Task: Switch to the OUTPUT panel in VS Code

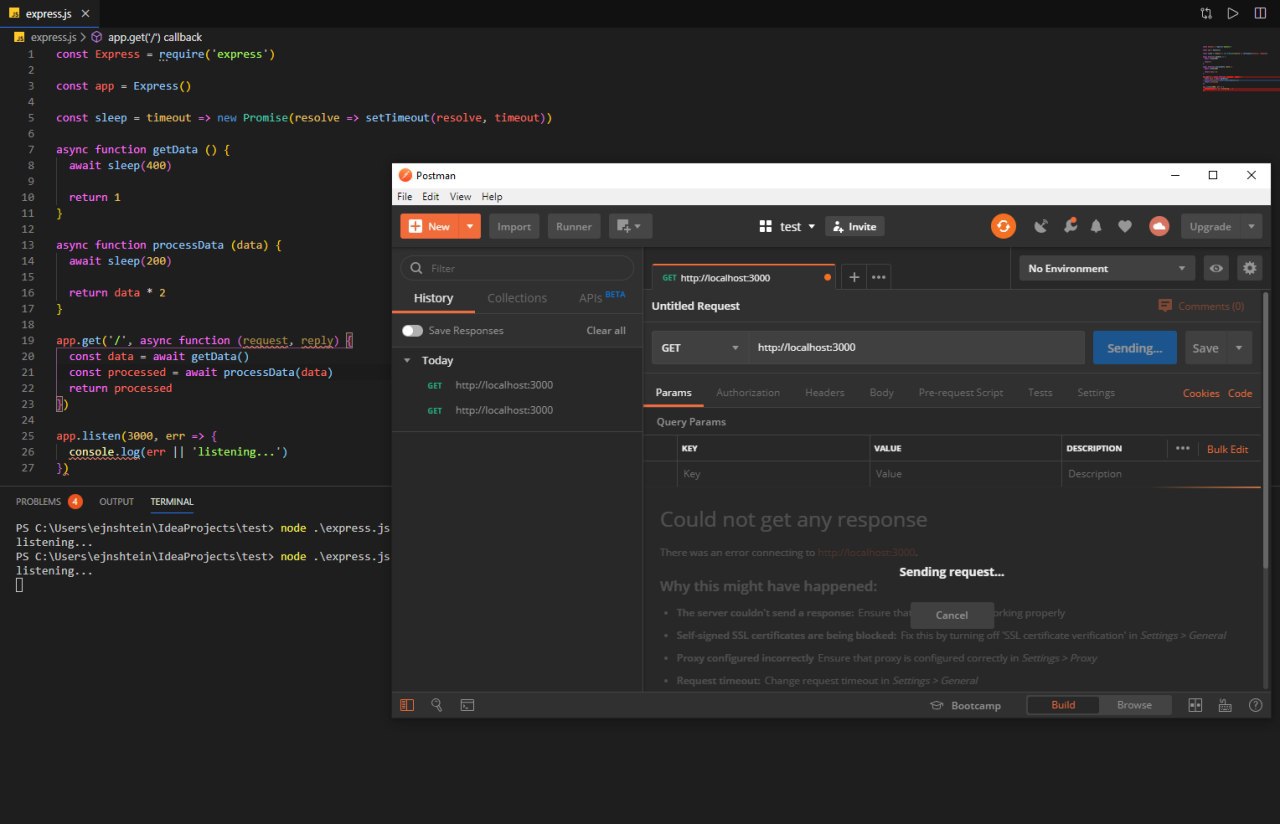Action: point(116,502)
